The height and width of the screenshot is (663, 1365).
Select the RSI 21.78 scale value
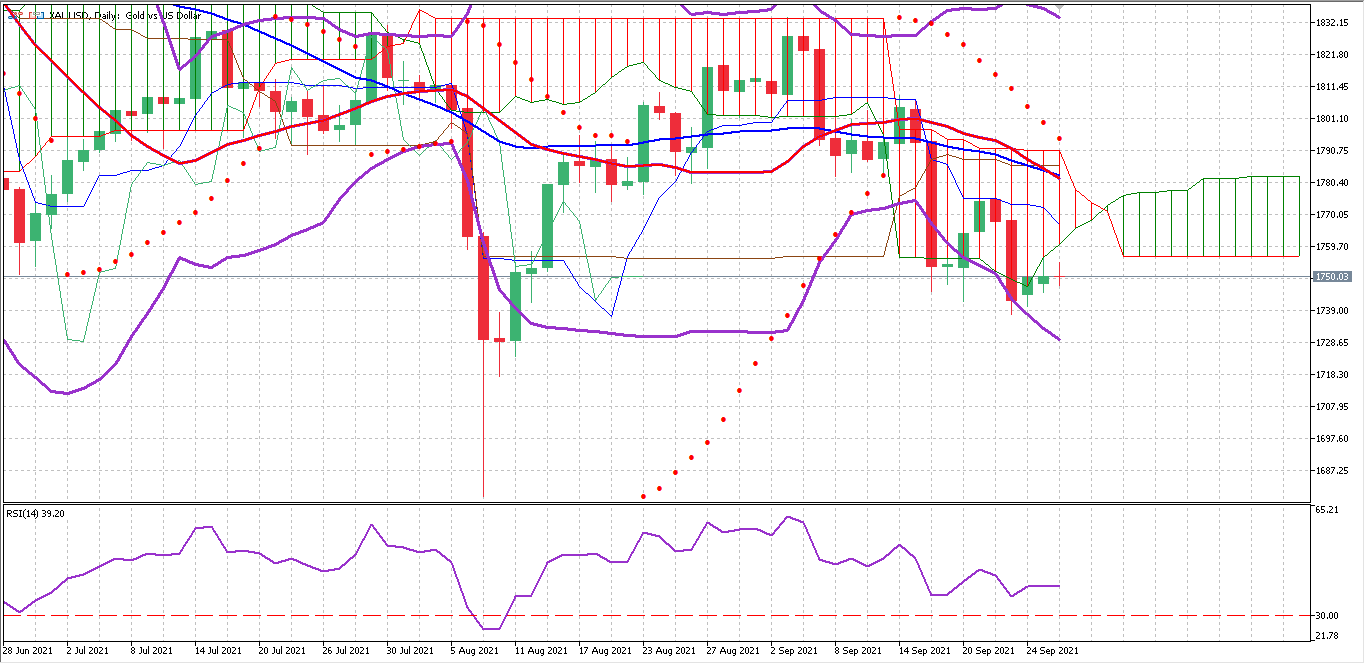(1325, 636)
